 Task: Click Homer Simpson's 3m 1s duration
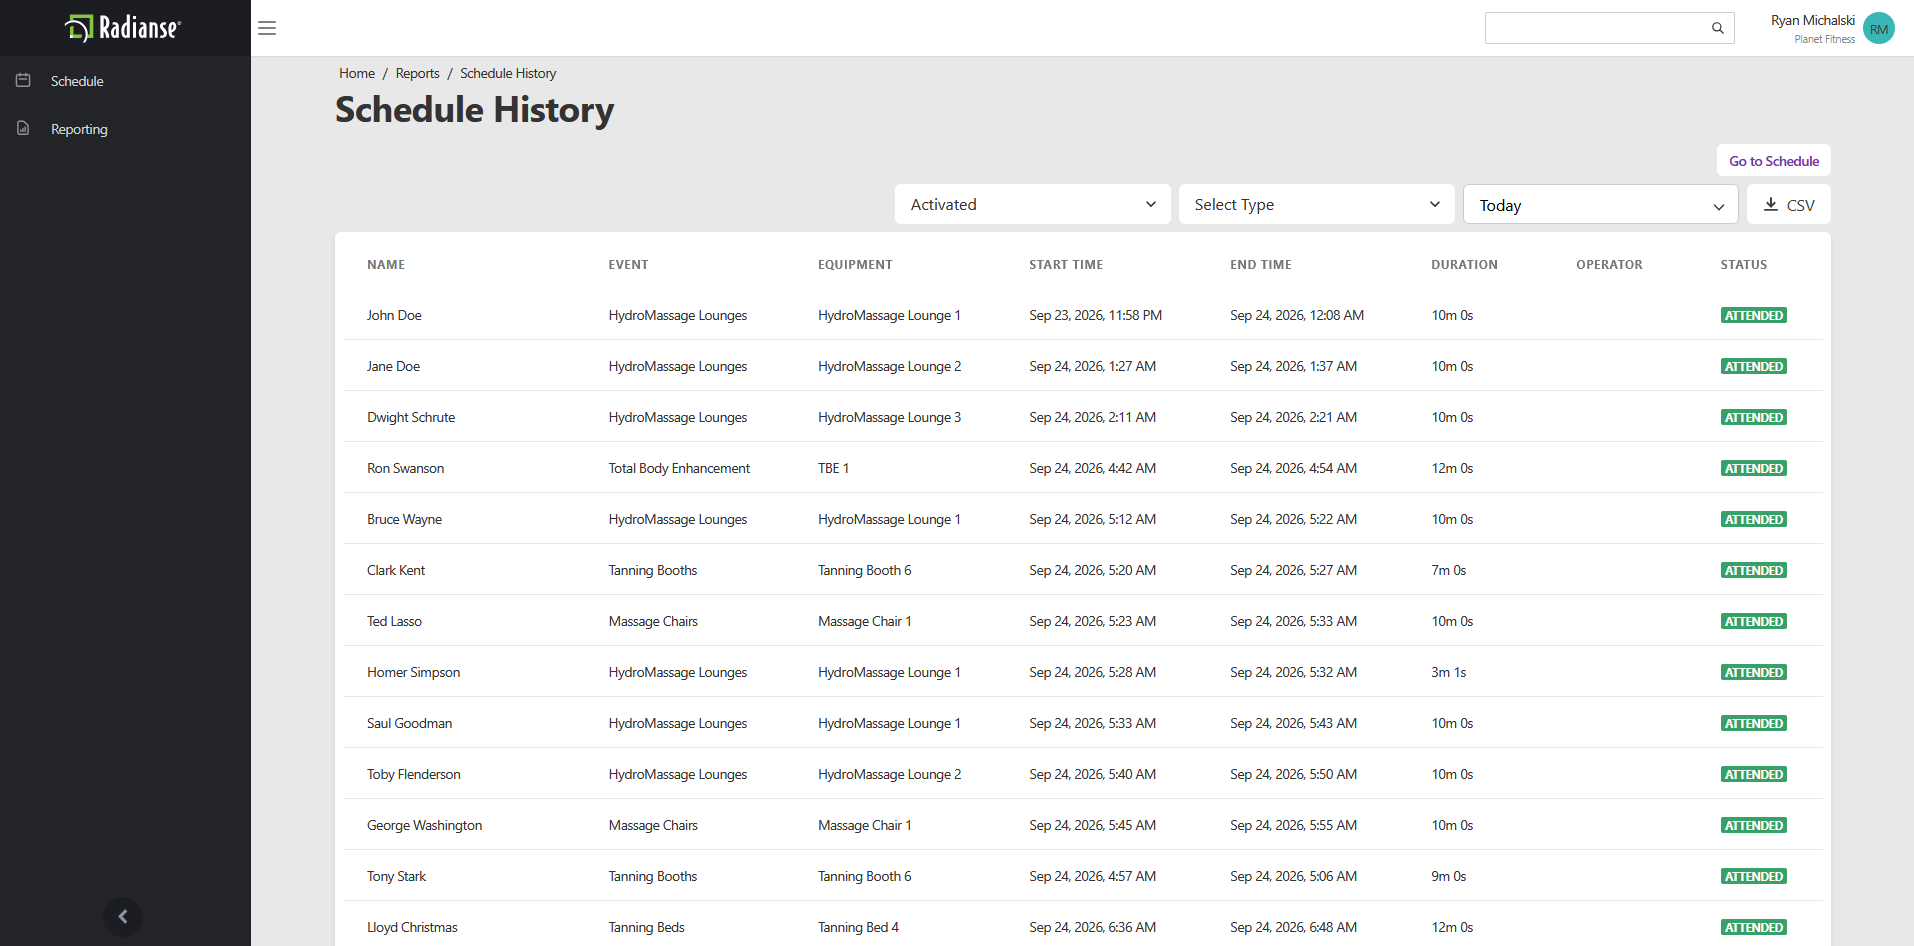coord(1448,672)
